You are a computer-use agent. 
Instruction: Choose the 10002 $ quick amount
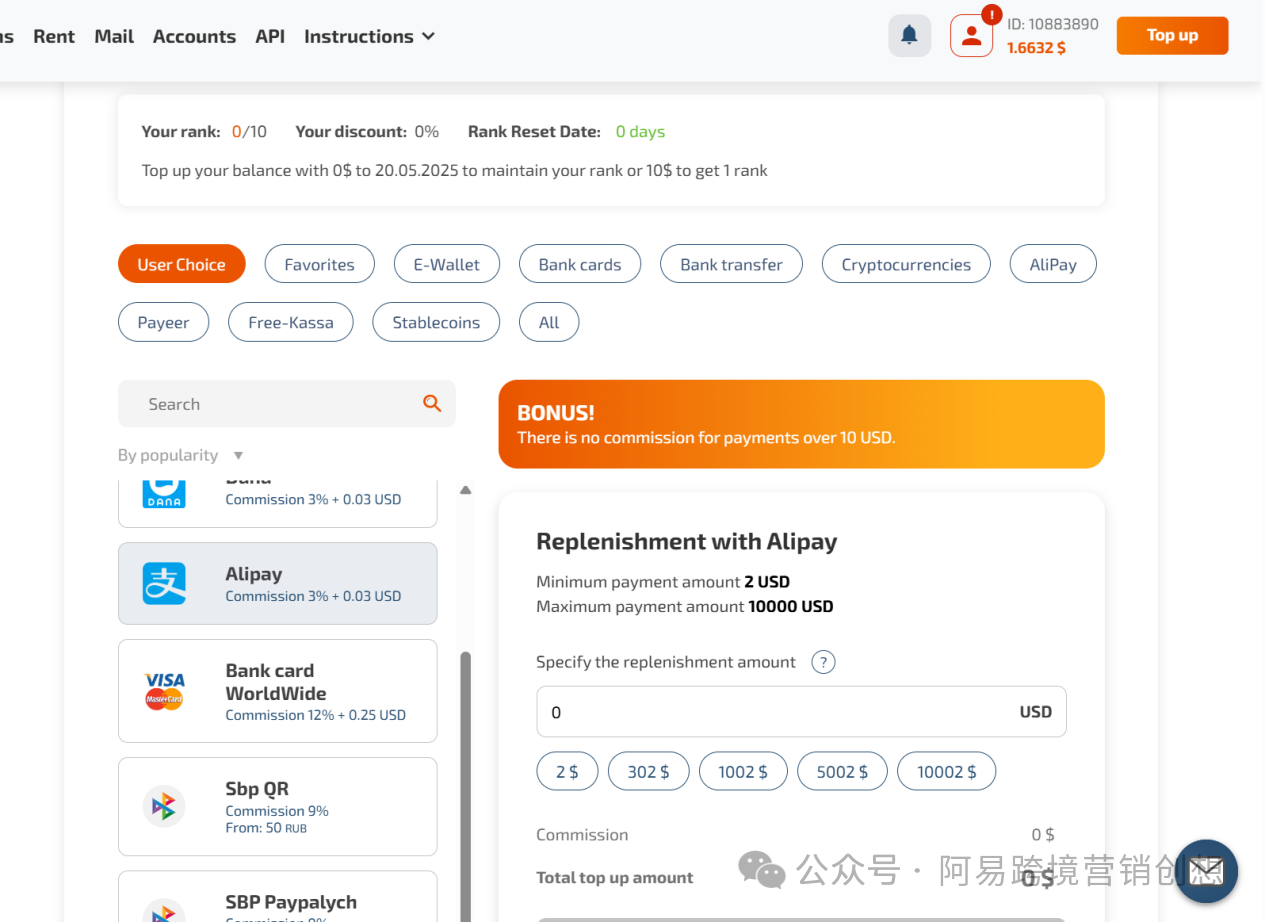pos(946,771)
